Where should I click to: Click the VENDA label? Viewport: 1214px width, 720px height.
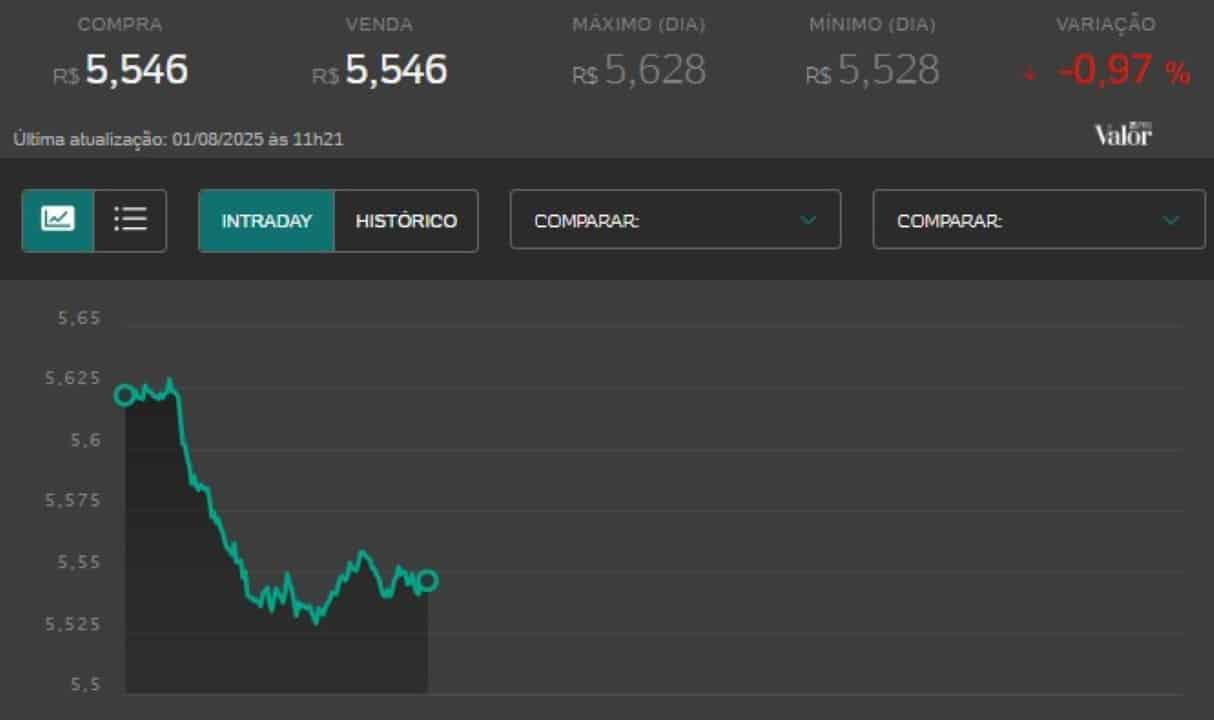tap(379, 24)
